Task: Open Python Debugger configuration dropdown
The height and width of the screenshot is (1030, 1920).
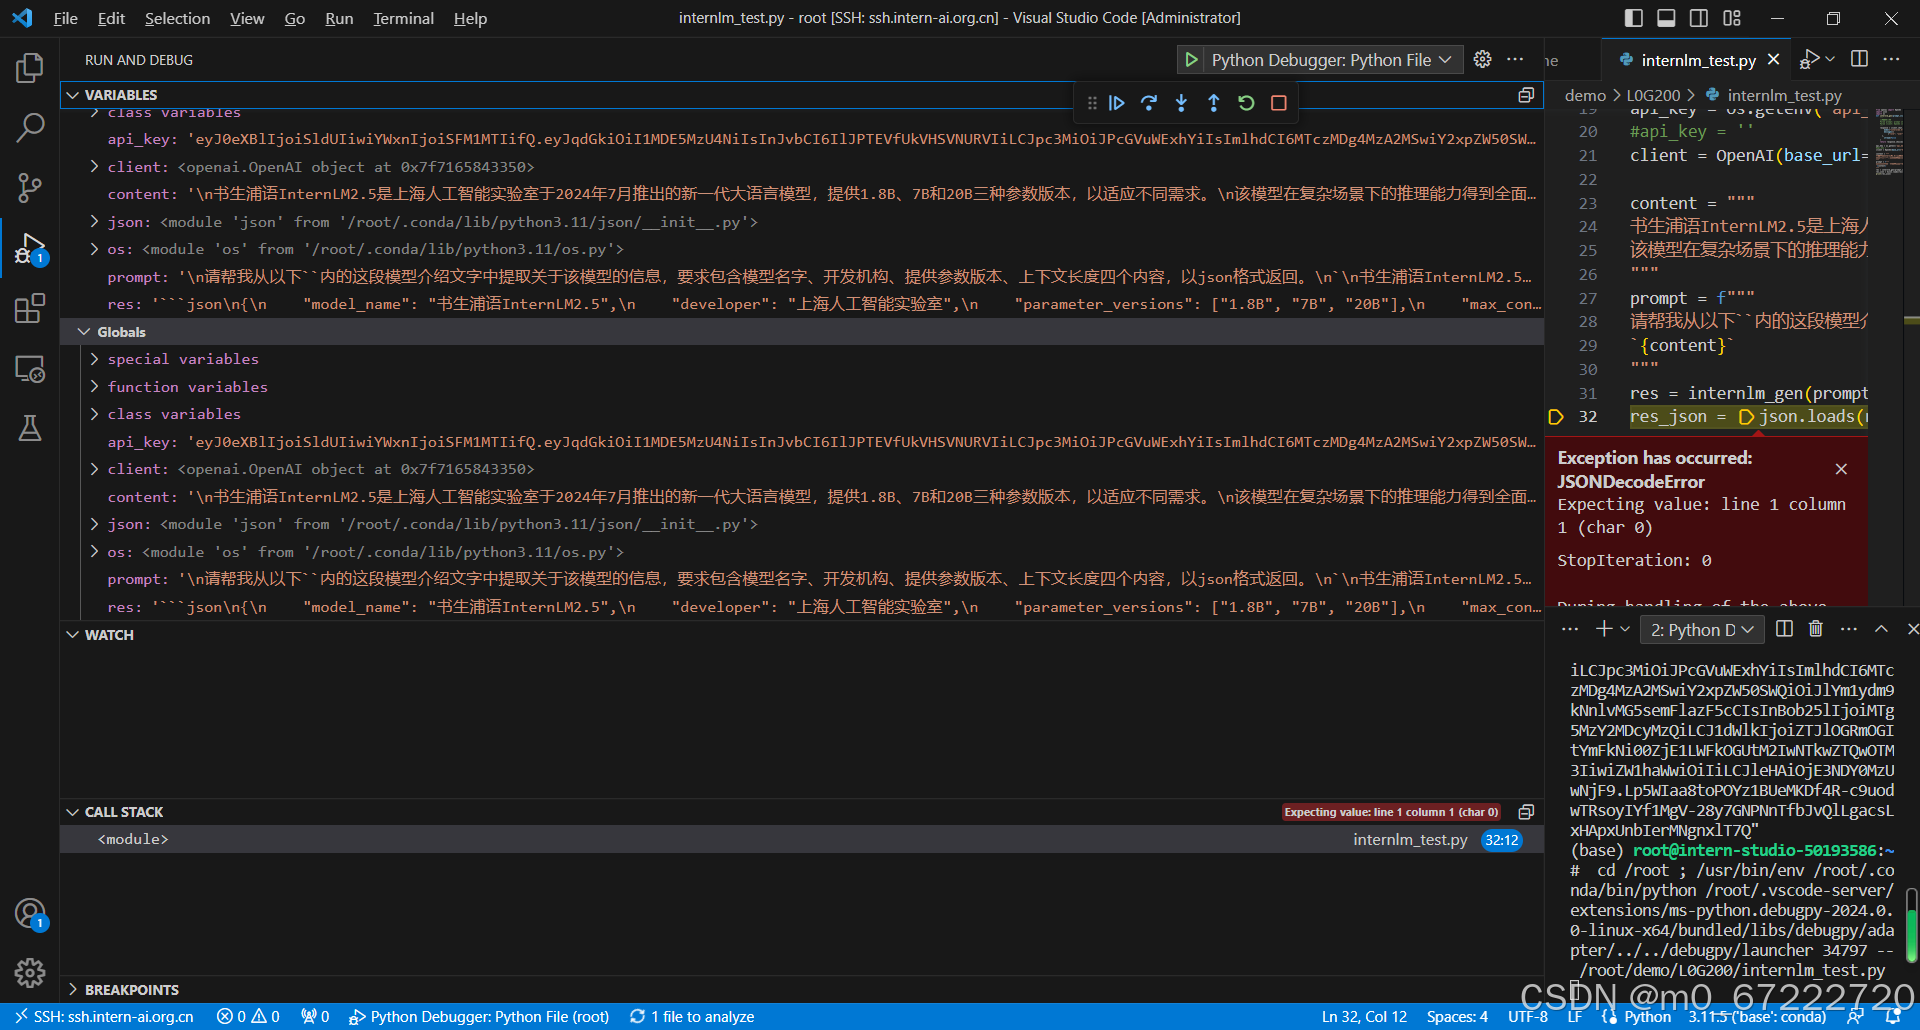Action: pyautogui.click(x=1331, y=60)
